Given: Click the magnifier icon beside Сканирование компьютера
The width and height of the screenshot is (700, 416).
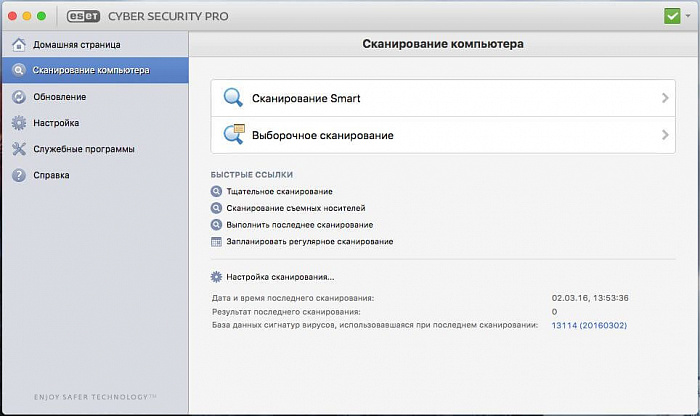Looking at the screenshot, I should pyautogui.click(x=18, y=71).
